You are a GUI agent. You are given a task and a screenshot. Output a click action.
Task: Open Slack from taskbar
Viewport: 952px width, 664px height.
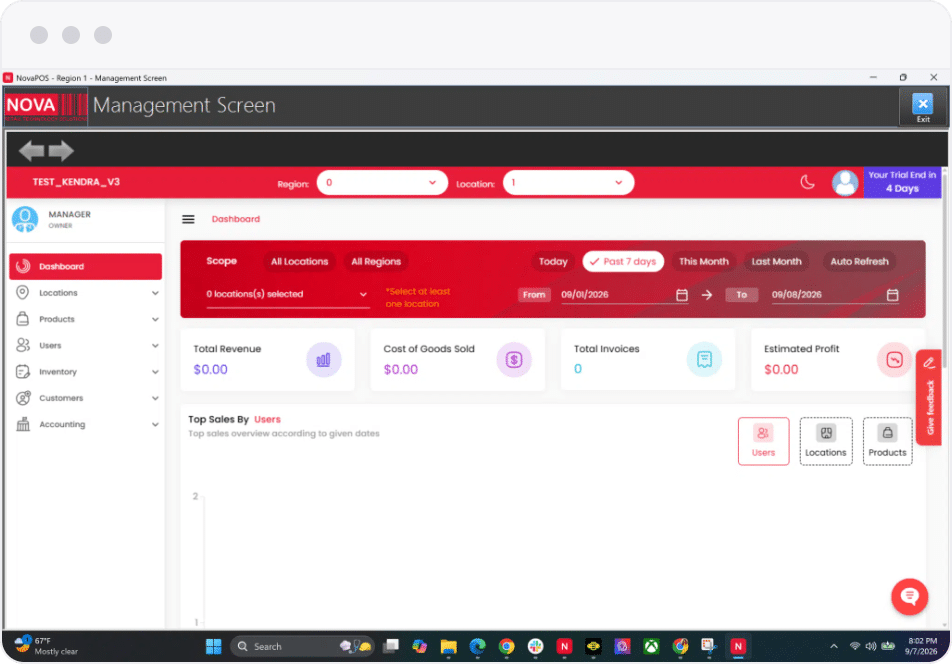[536, 646]
